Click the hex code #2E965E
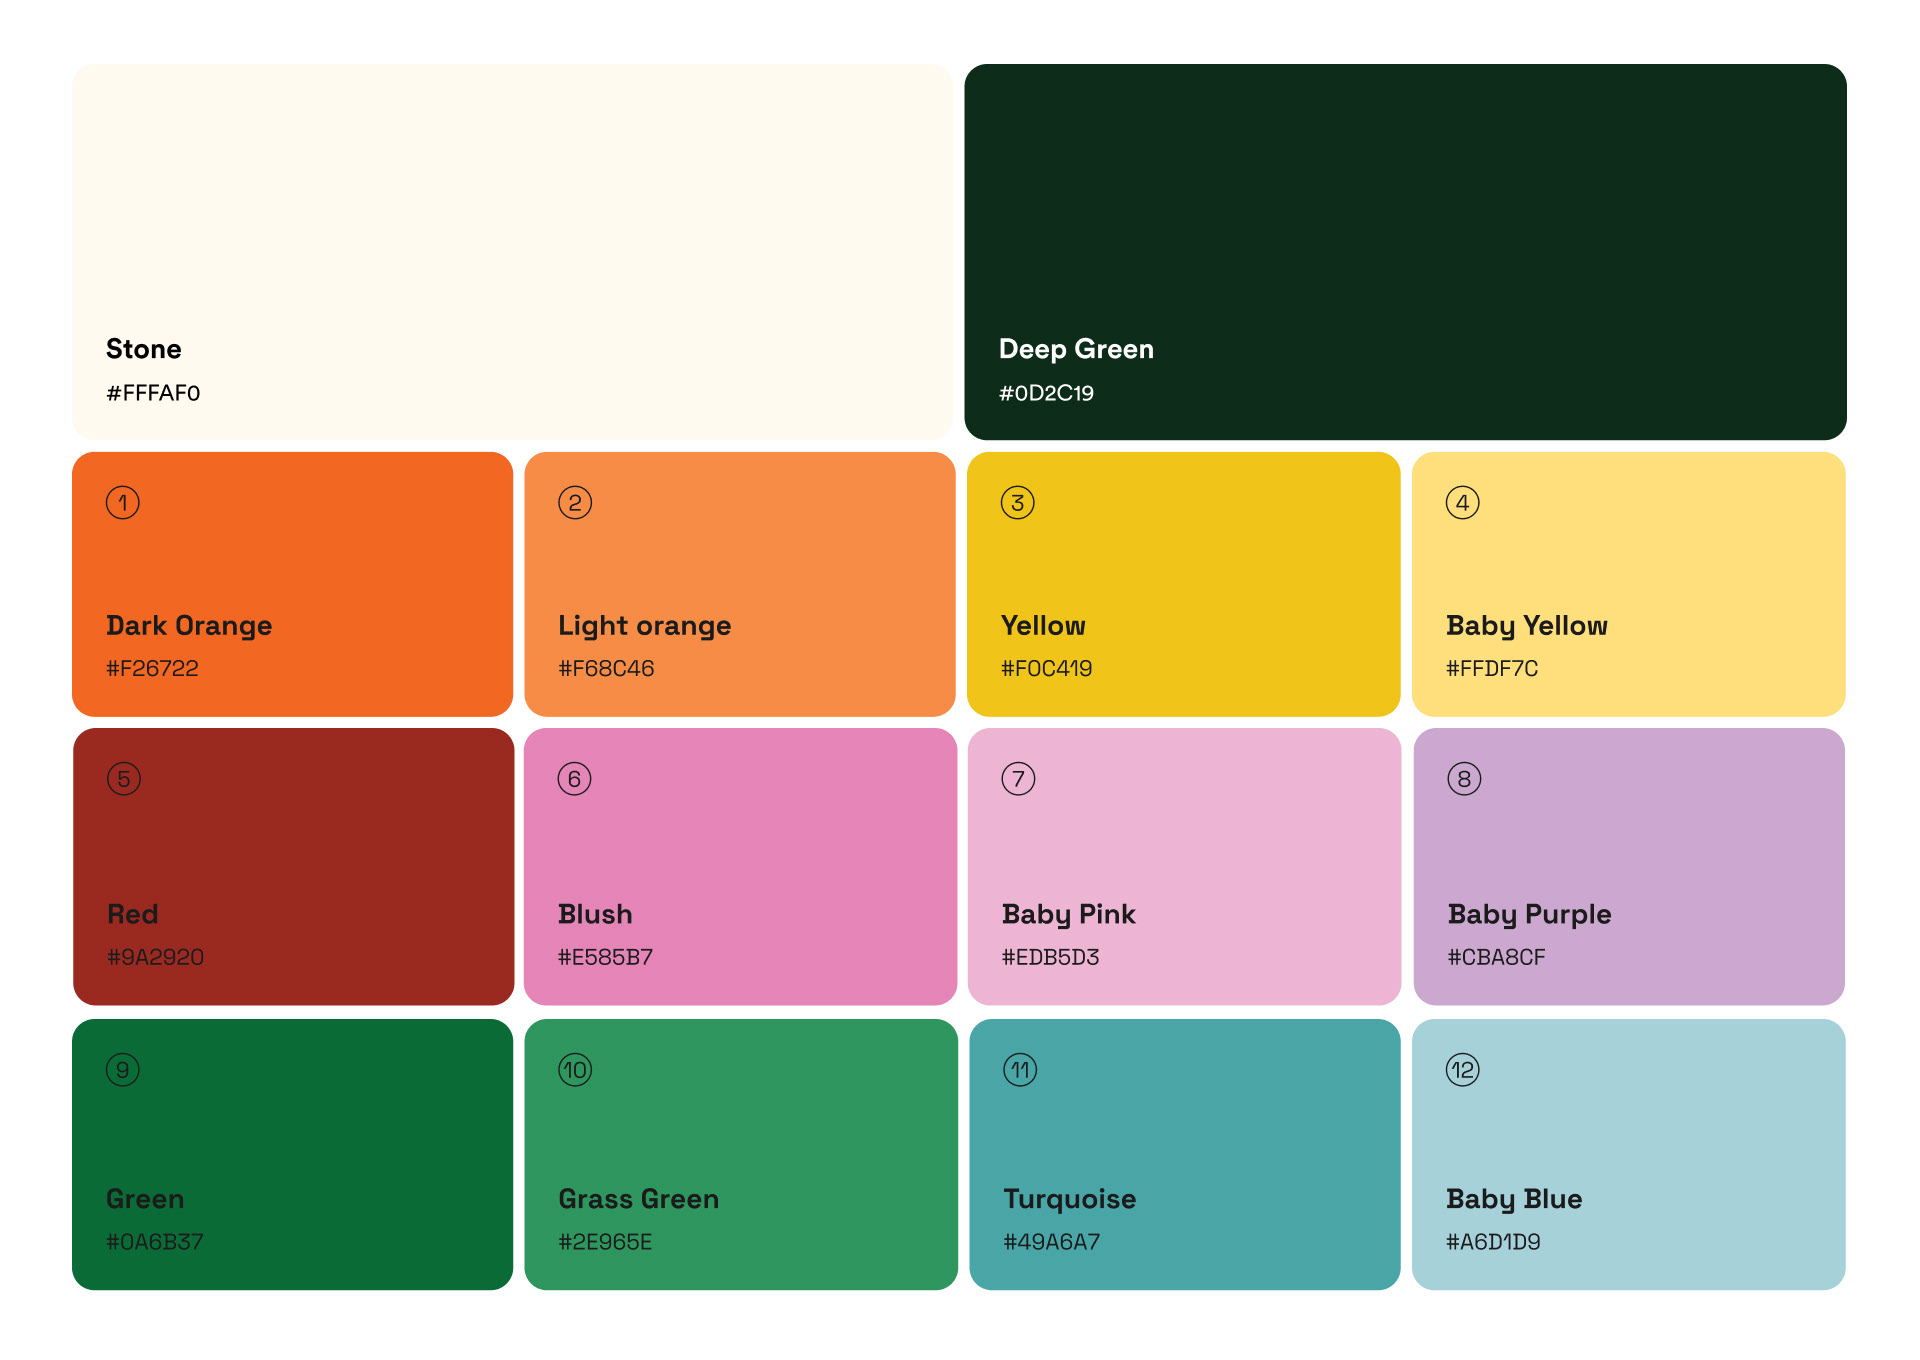The image size is (1920, 1360). click(605, 1242)
